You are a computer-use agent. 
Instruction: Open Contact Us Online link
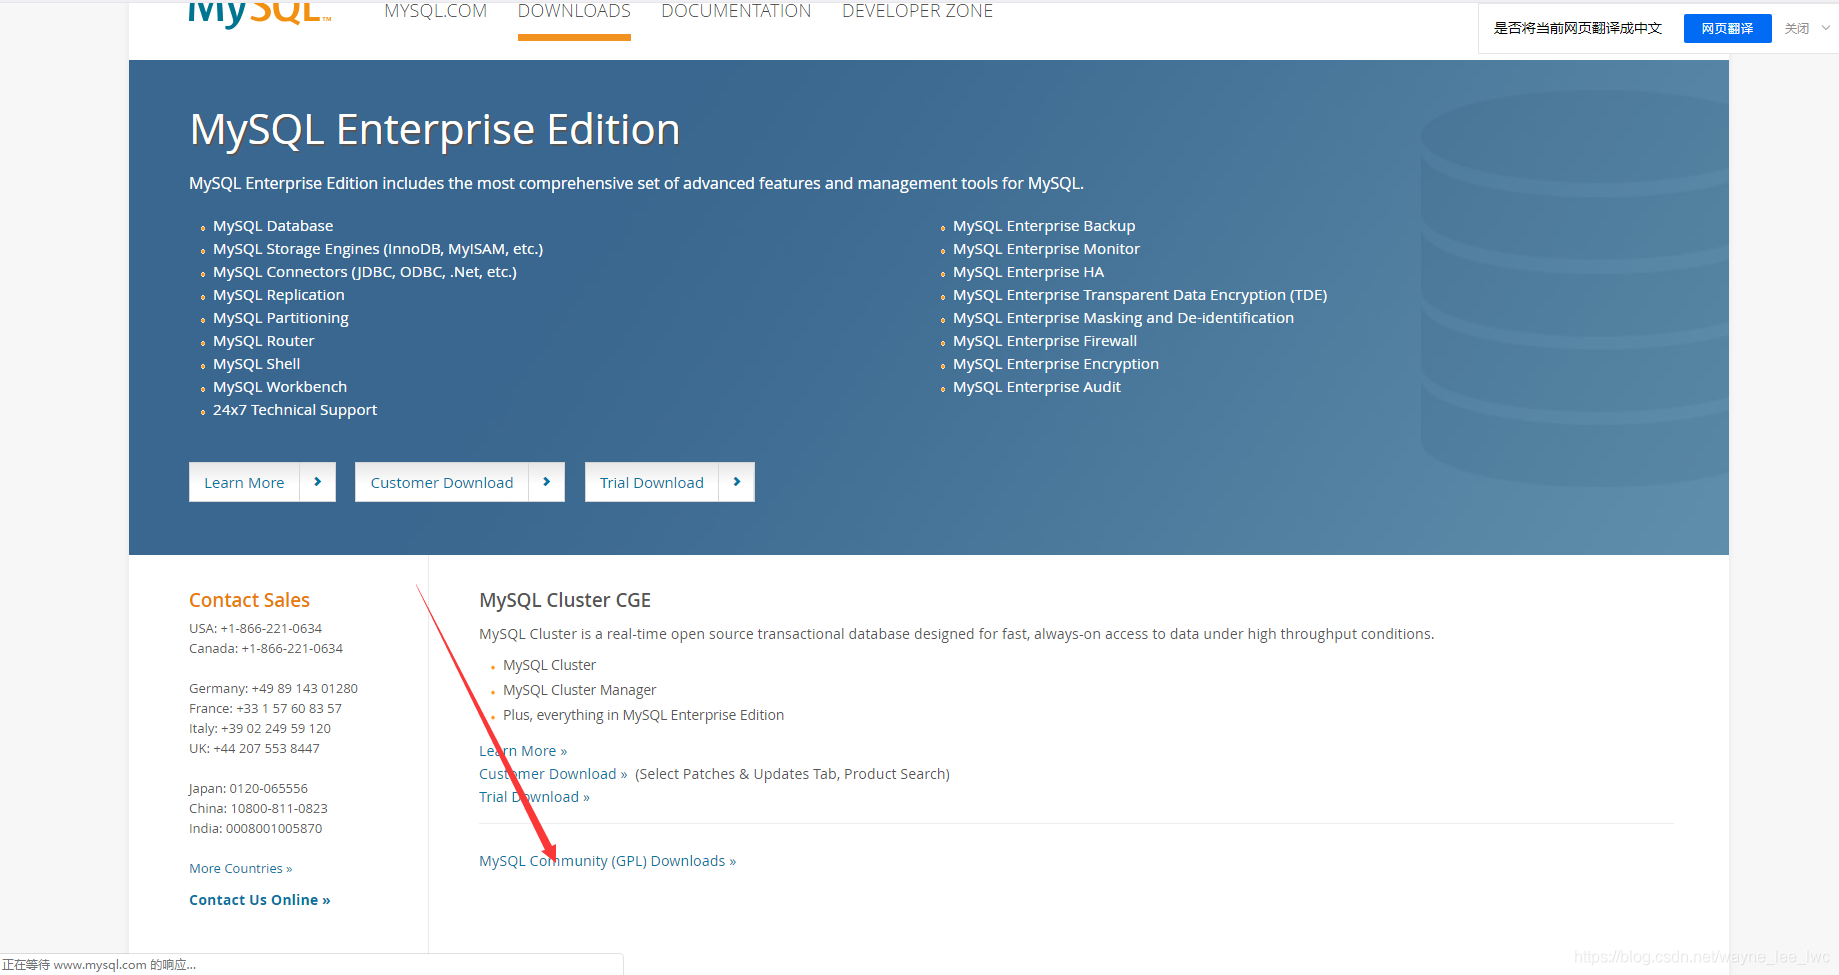click(259, 900)
